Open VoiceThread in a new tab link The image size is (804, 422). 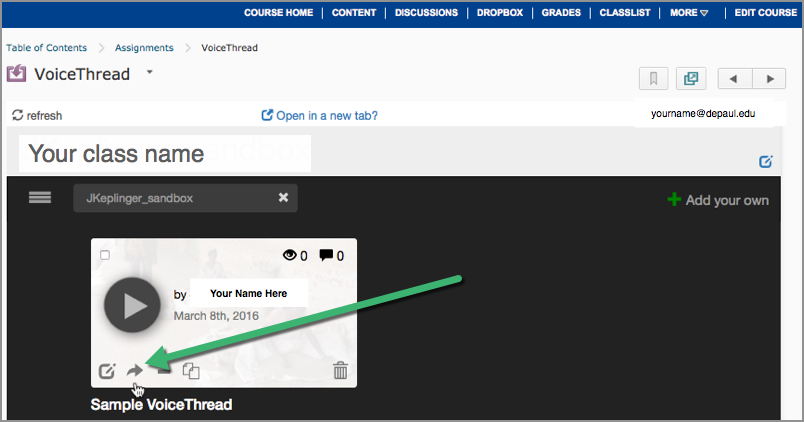tap(319, 116)
